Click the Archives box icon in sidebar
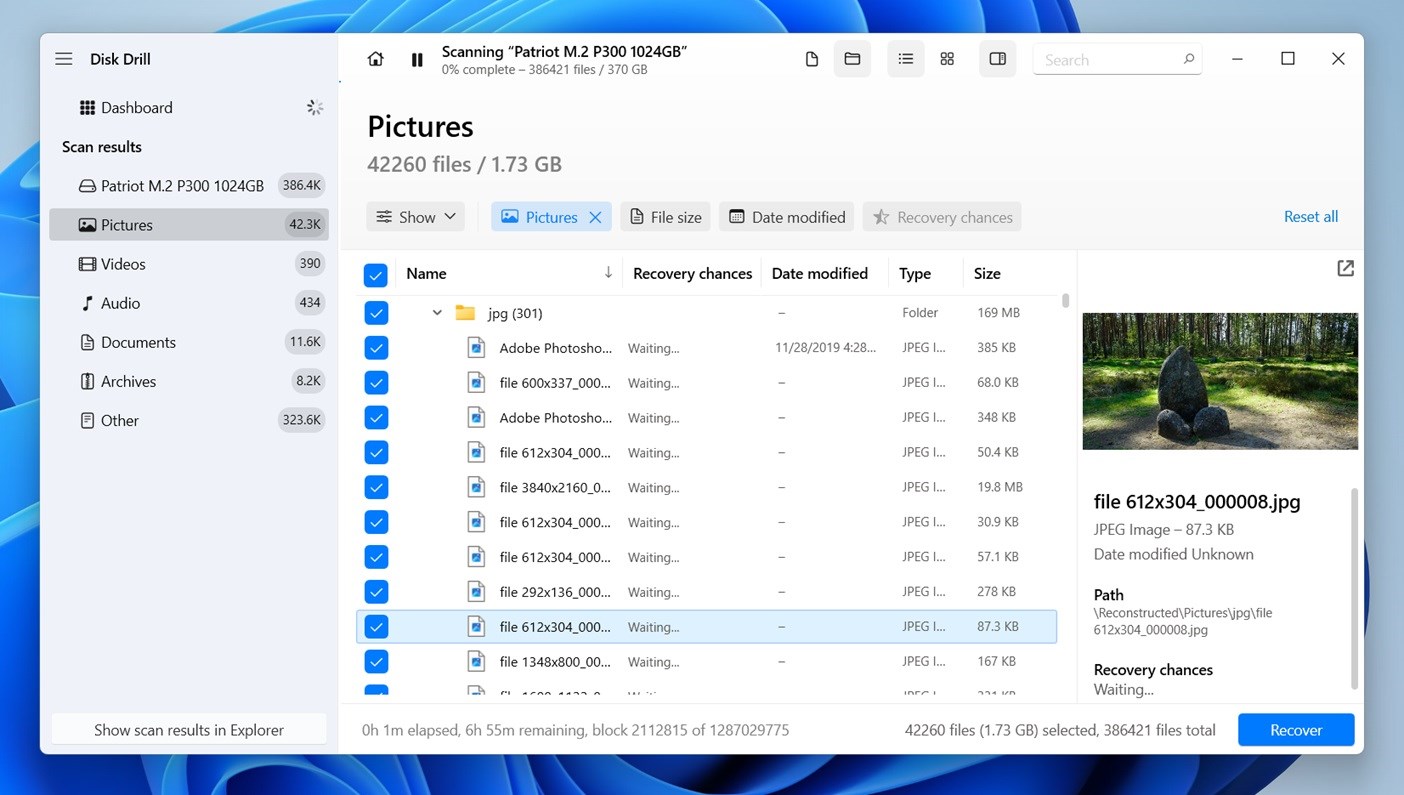 point(87,381)
